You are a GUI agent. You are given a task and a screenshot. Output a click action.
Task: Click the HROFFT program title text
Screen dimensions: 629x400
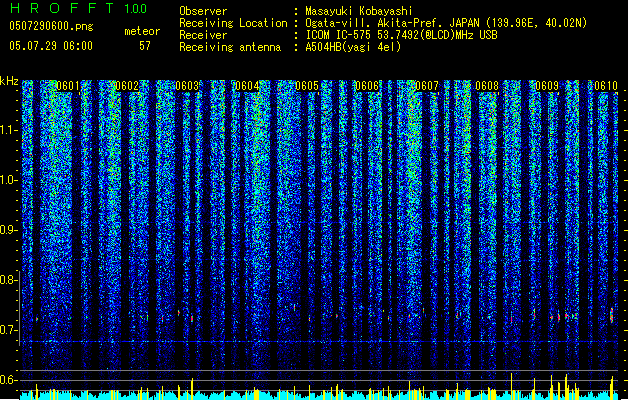[x=62, y=8]
